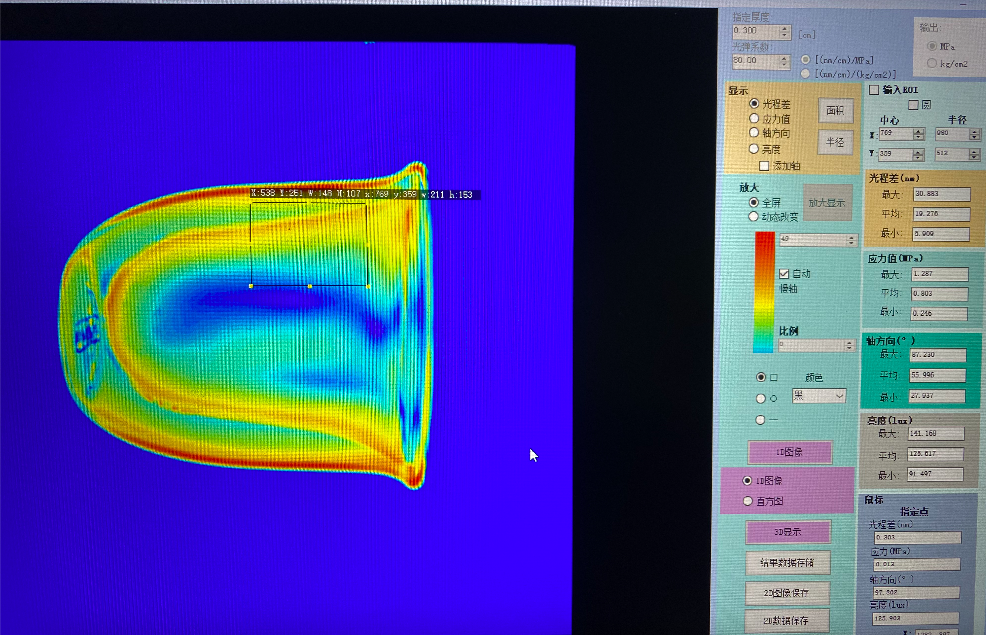Click the 2D图像保存 button
Viewport: 986px width, 635px height.
[x=789, y=592]
